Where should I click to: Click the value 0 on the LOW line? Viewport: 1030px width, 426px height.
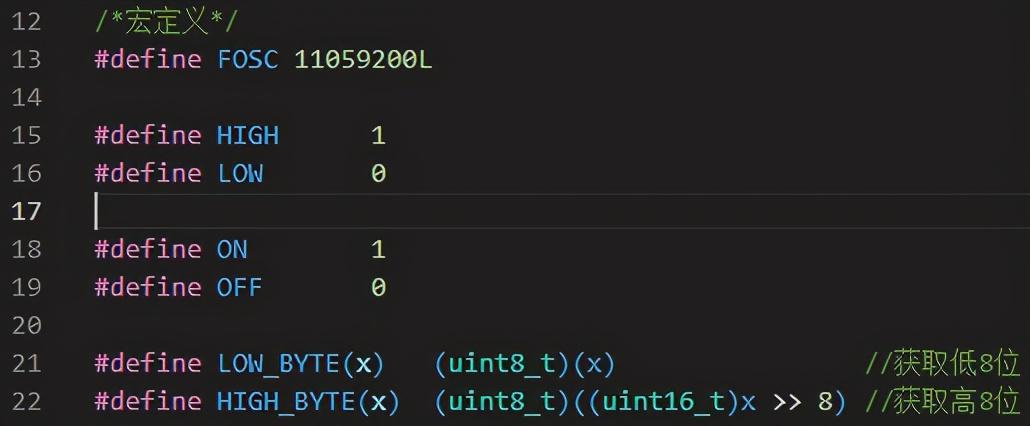click(x=378, y=173)
